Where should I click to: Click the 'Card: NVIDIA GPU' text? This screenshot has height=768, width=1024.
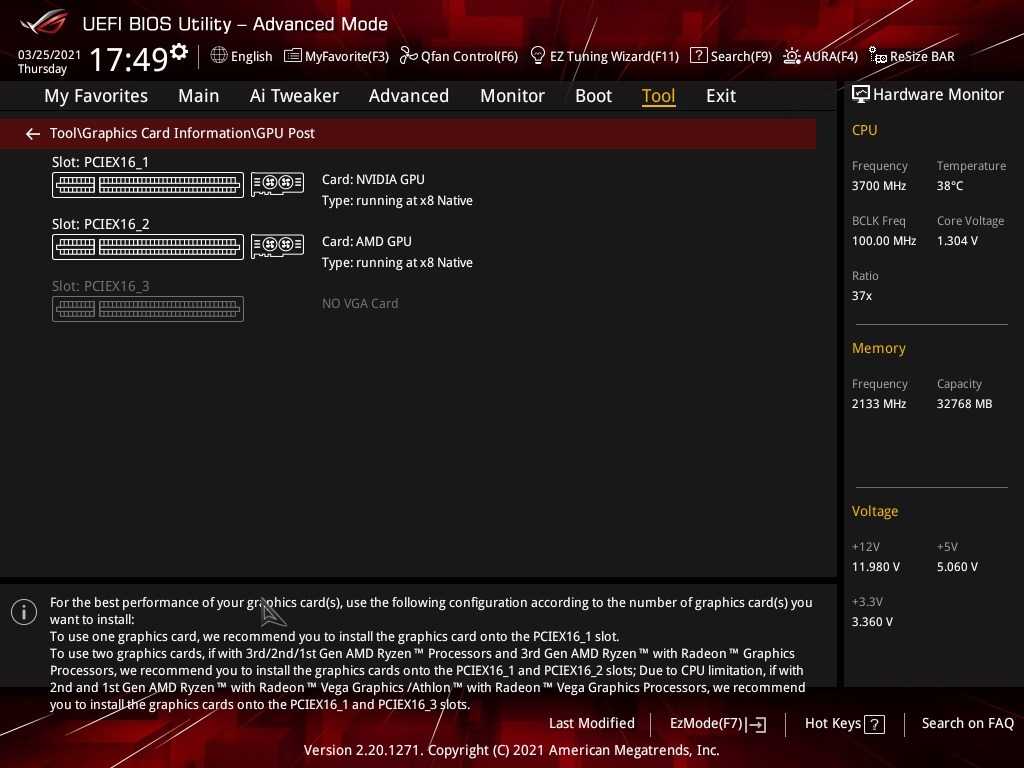[x=373, y=180]
